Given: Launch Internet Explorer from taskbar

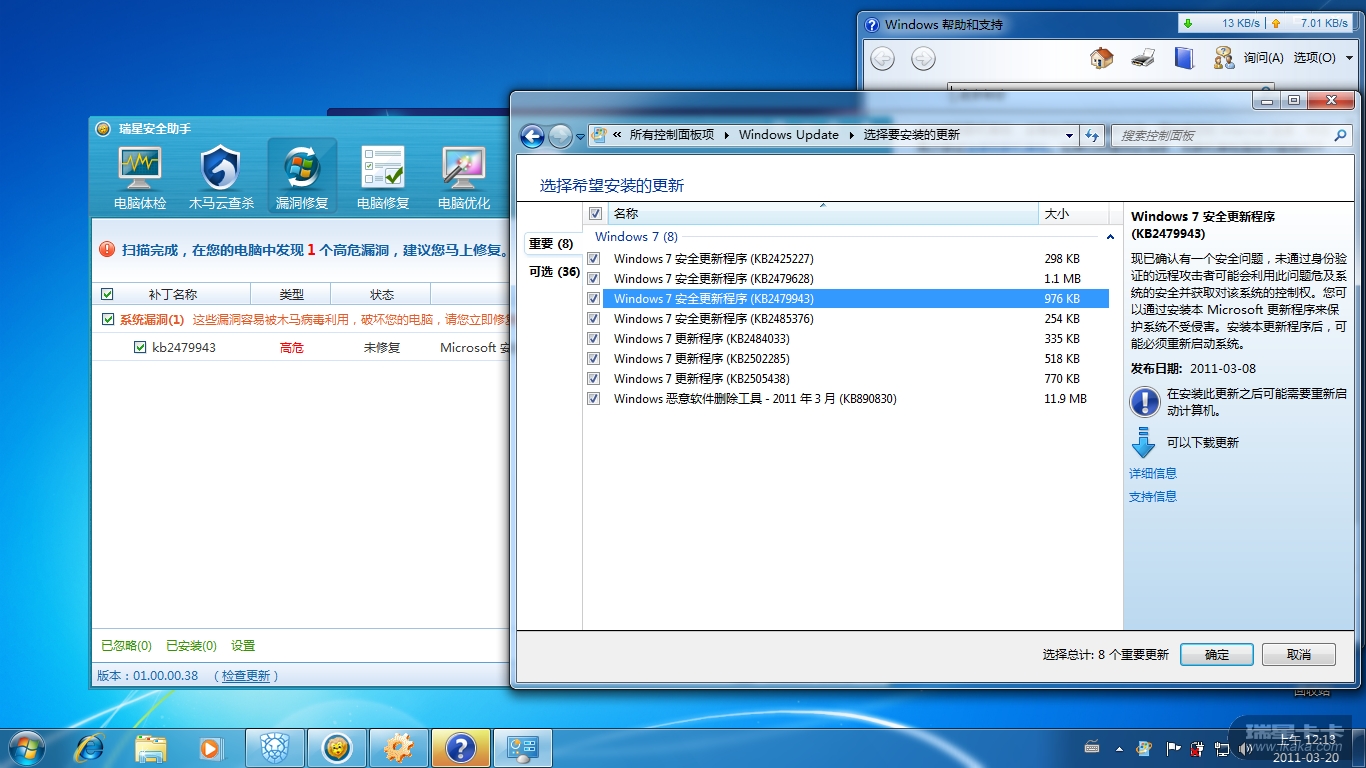Looking at the screenshot, I should coord(90,747).
